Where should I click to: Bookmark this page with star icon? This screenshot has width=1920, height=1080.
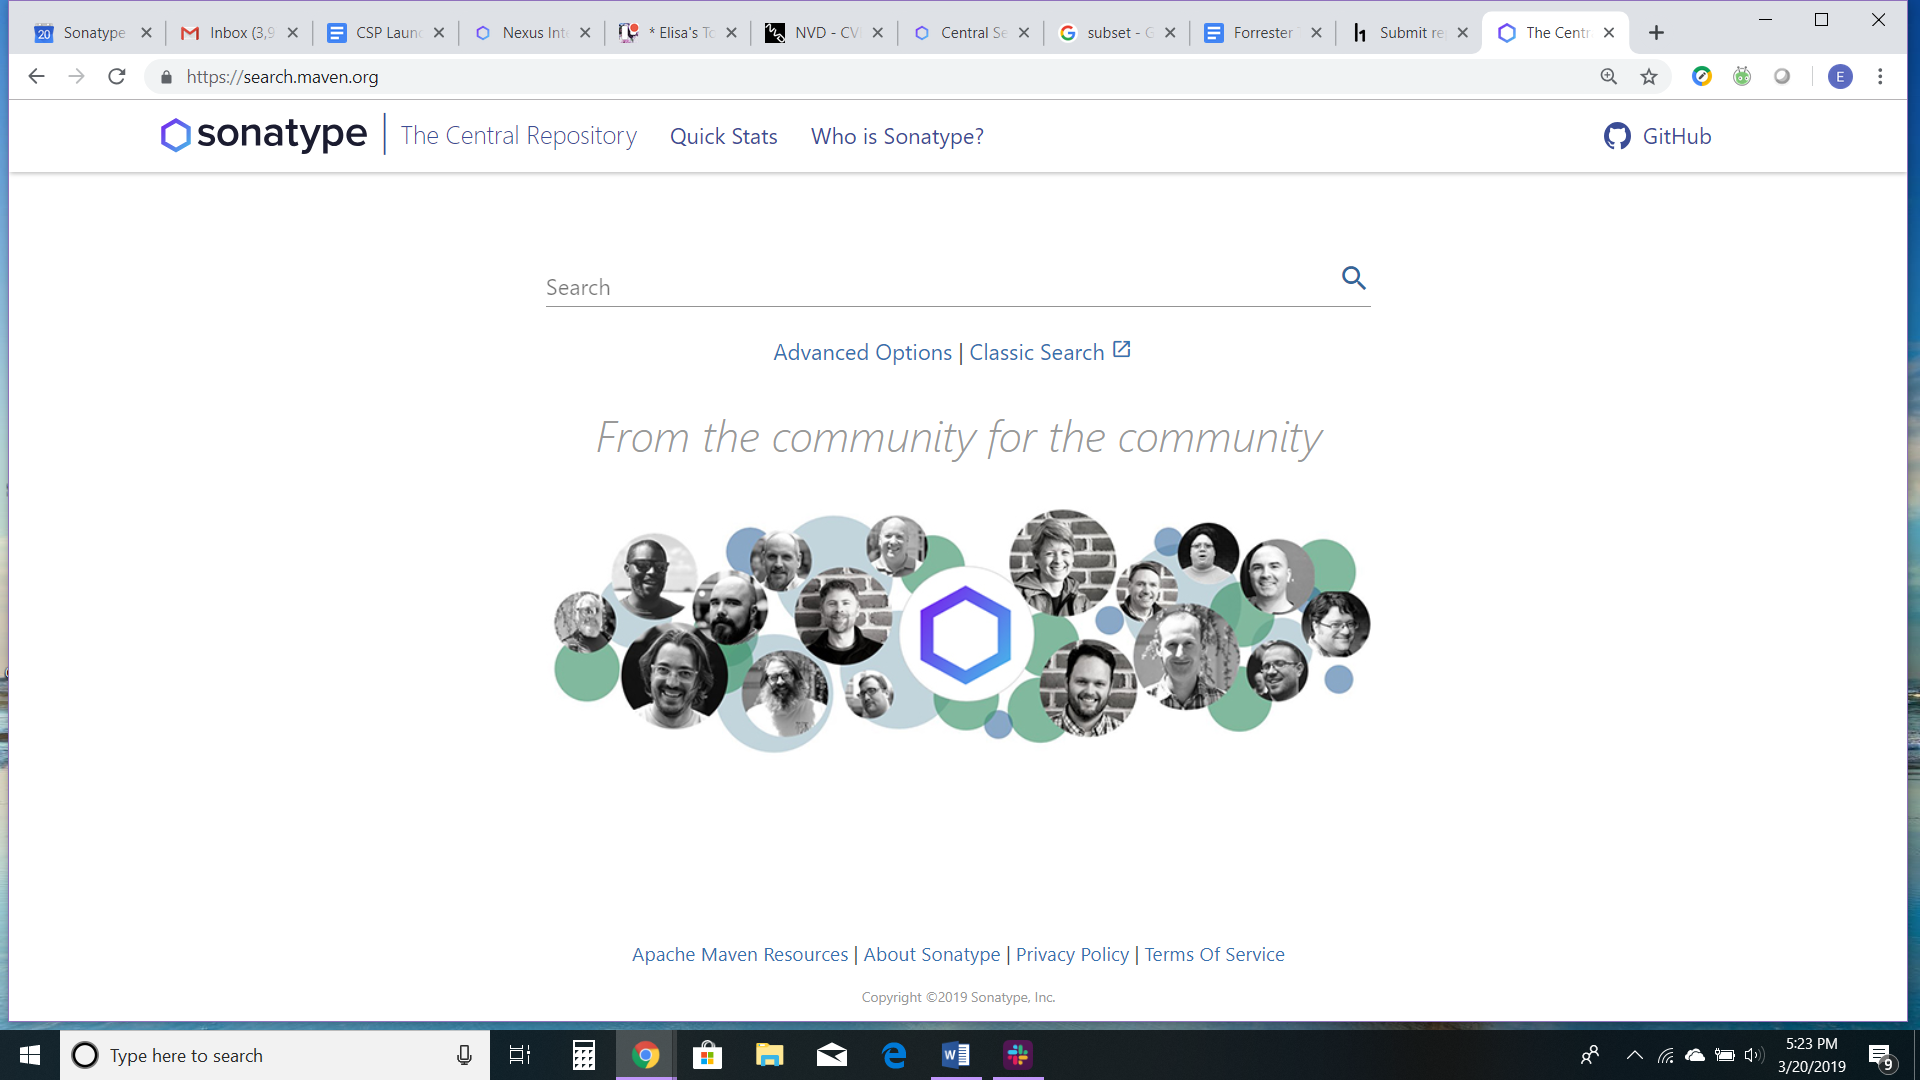(x=1649, y=77)
